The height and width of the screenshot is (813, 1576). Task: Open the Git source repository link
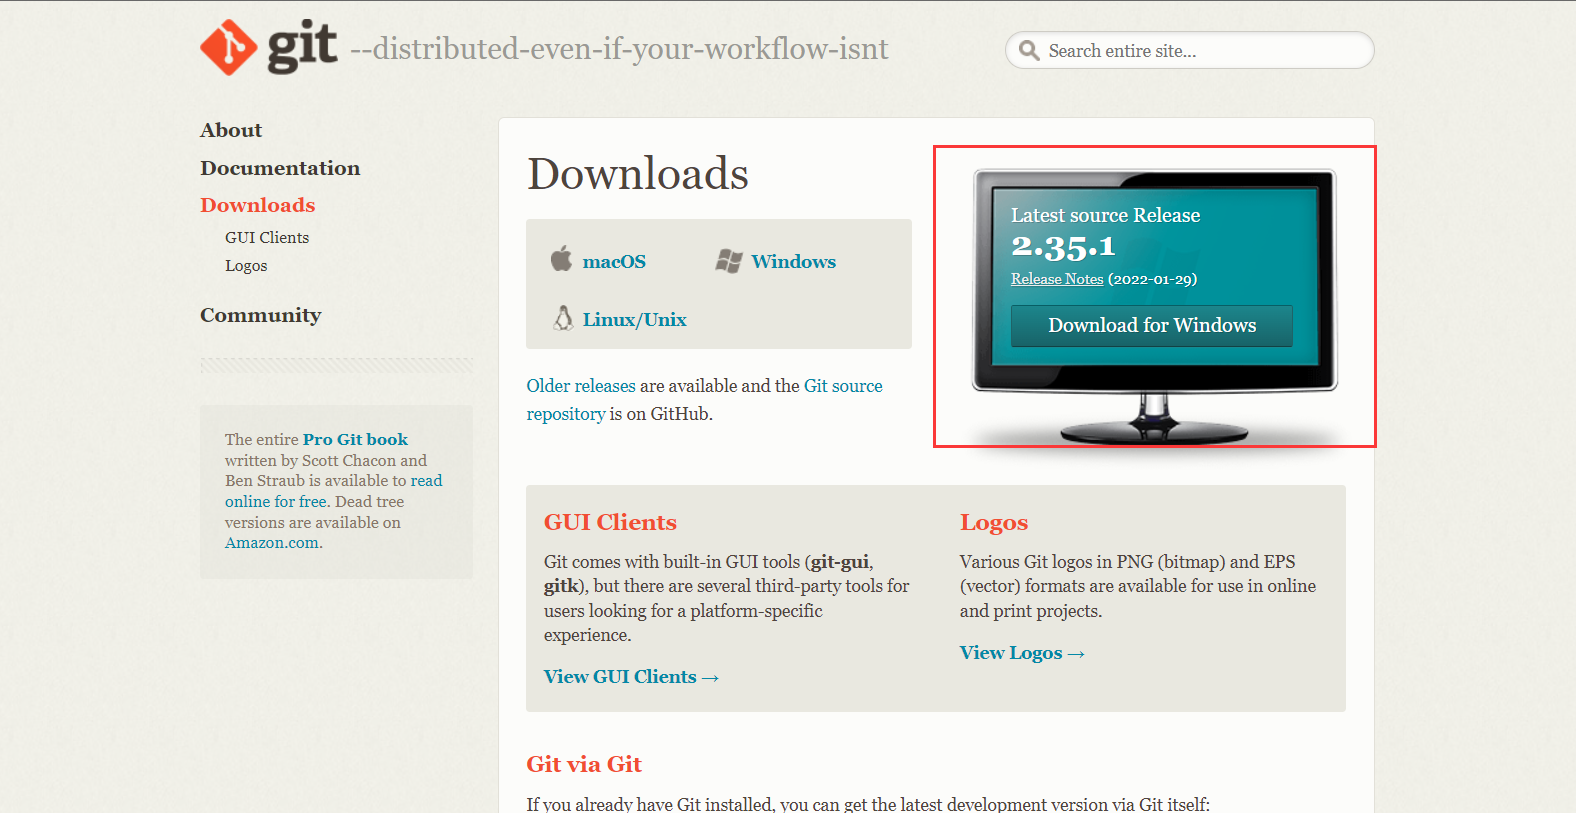pyautogui.click(x=705, y=400)
